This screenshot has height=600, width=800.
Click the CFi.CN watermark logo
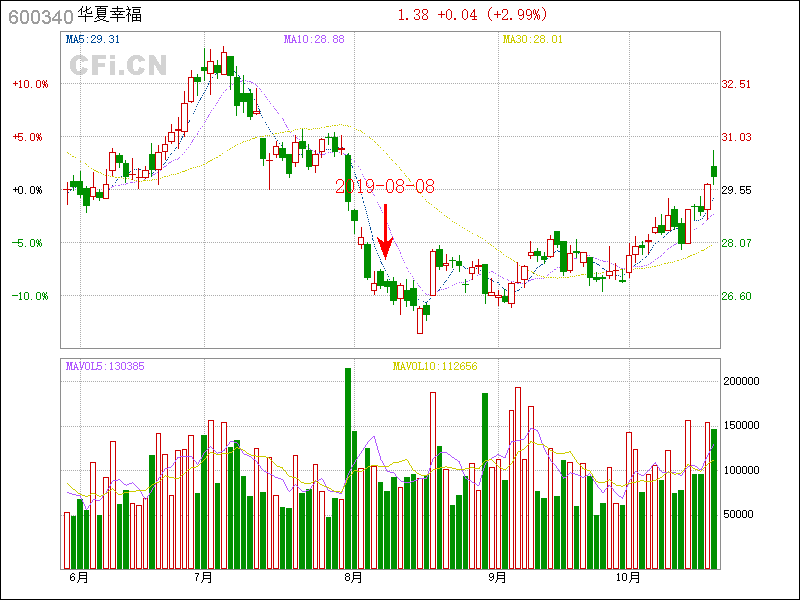[x=117, y=66]
